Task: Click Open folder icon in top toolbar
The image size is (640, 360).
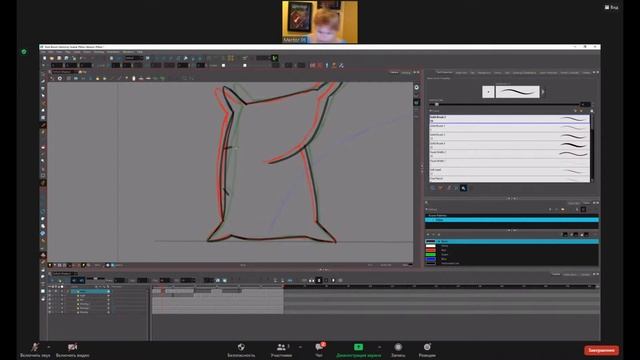Action: pos(52,58)
